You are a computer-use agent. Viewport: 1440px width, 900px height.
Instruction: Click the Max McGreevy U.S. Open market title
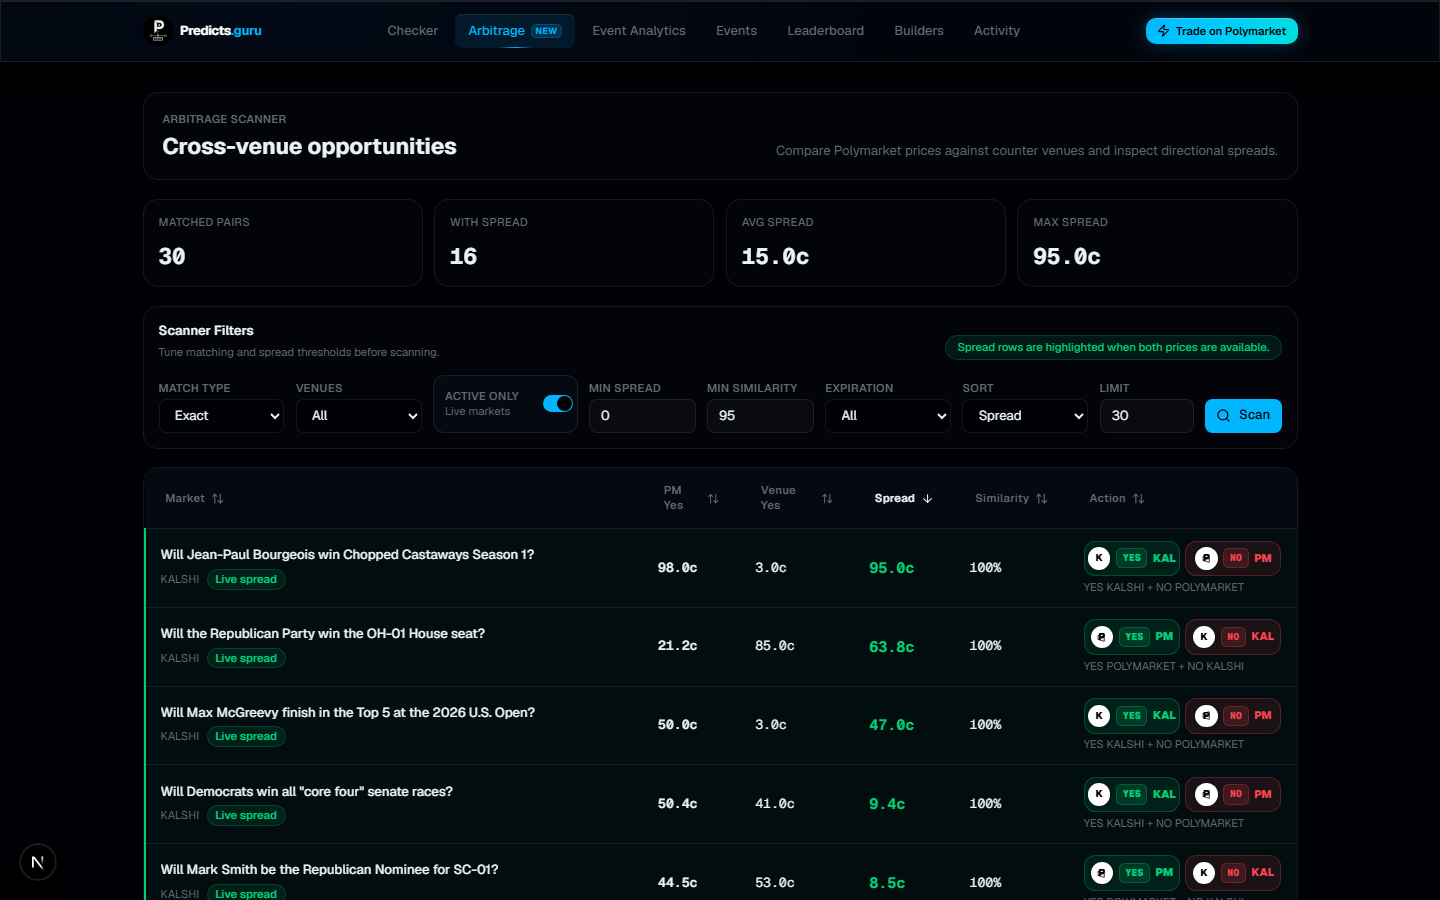[x=348, y=713]
